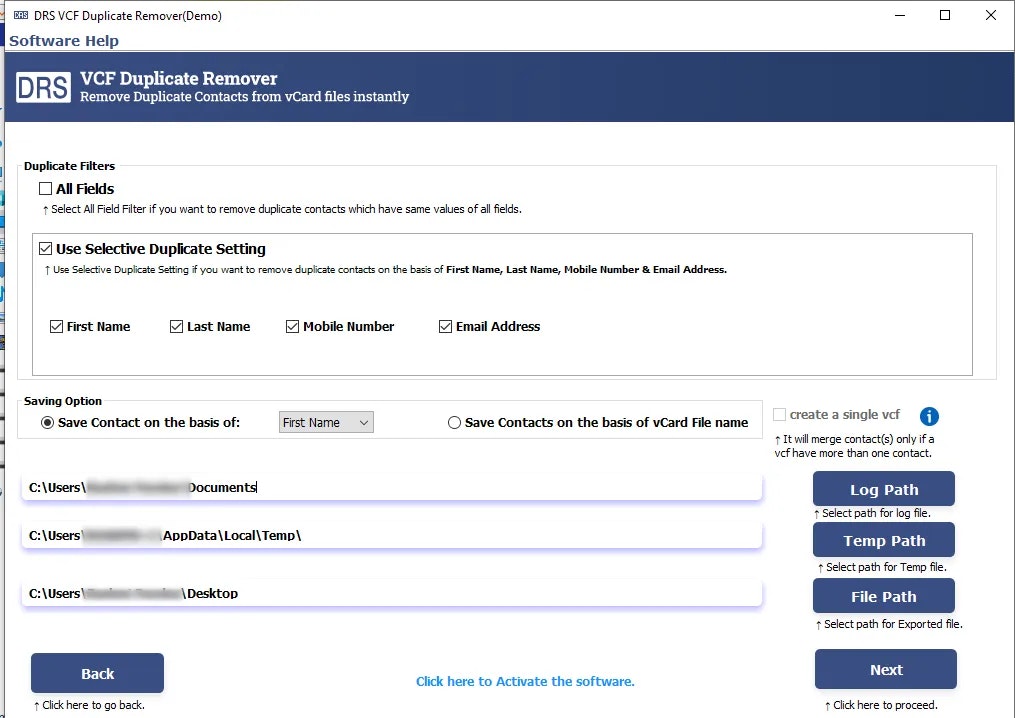Toggle the Mobile Number filter checkbox

click(293, 326)
